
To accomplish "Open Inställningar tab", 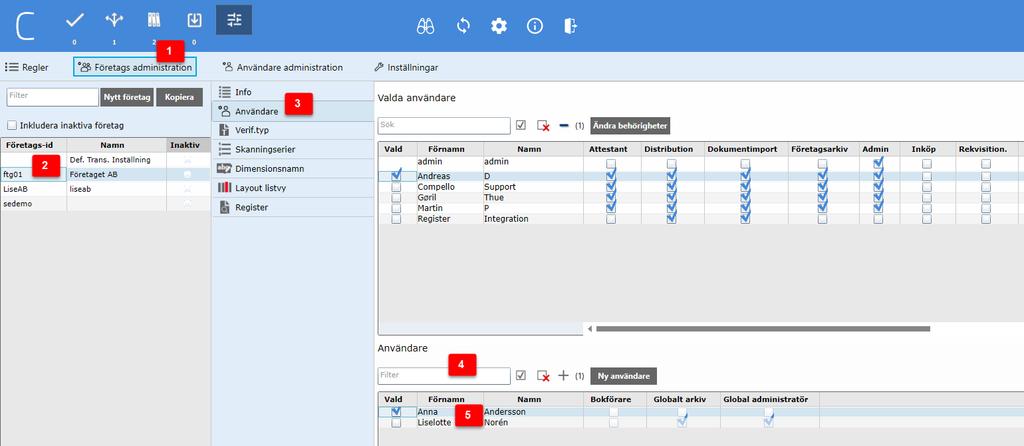I will (406, 67).
